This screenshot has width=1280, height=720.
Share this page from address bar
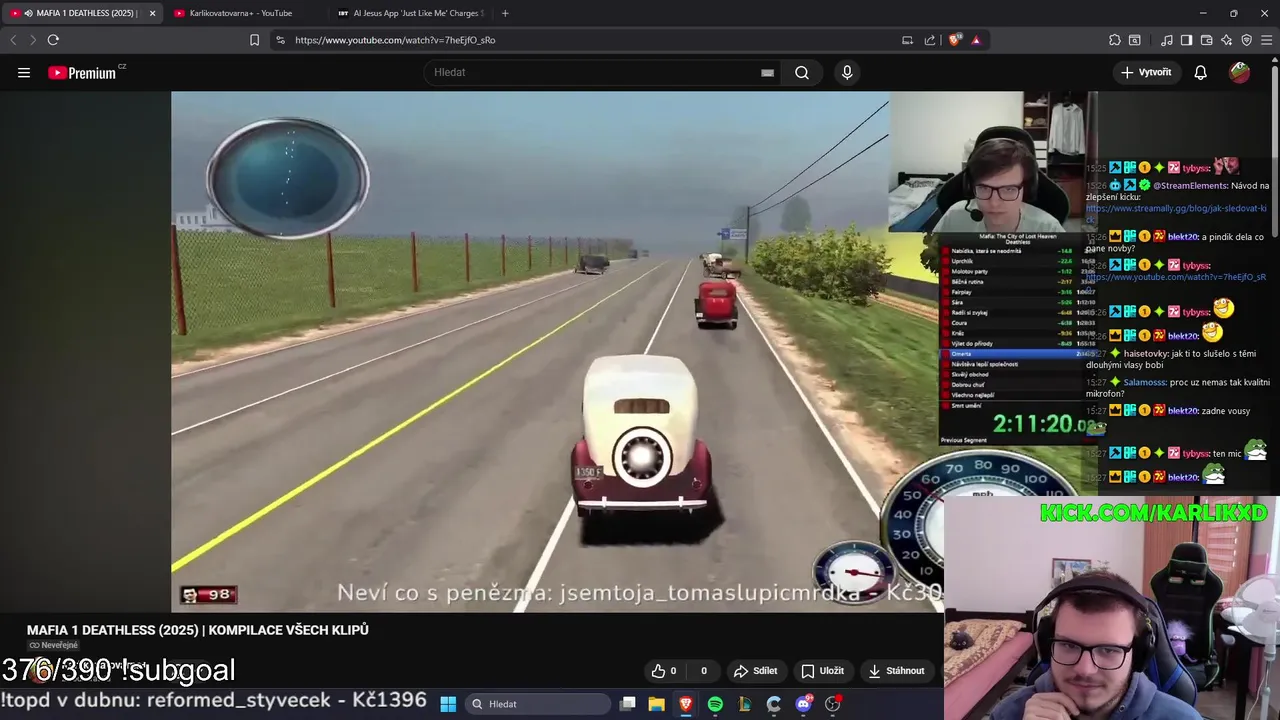[930, 40]
